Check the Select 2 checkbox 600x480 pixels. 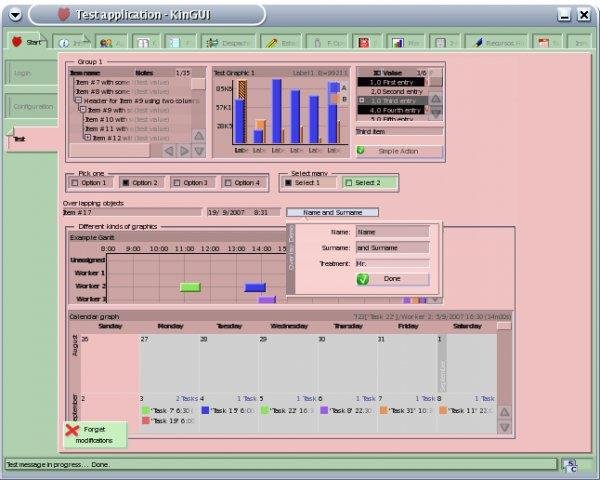click(x=369, y=183)
